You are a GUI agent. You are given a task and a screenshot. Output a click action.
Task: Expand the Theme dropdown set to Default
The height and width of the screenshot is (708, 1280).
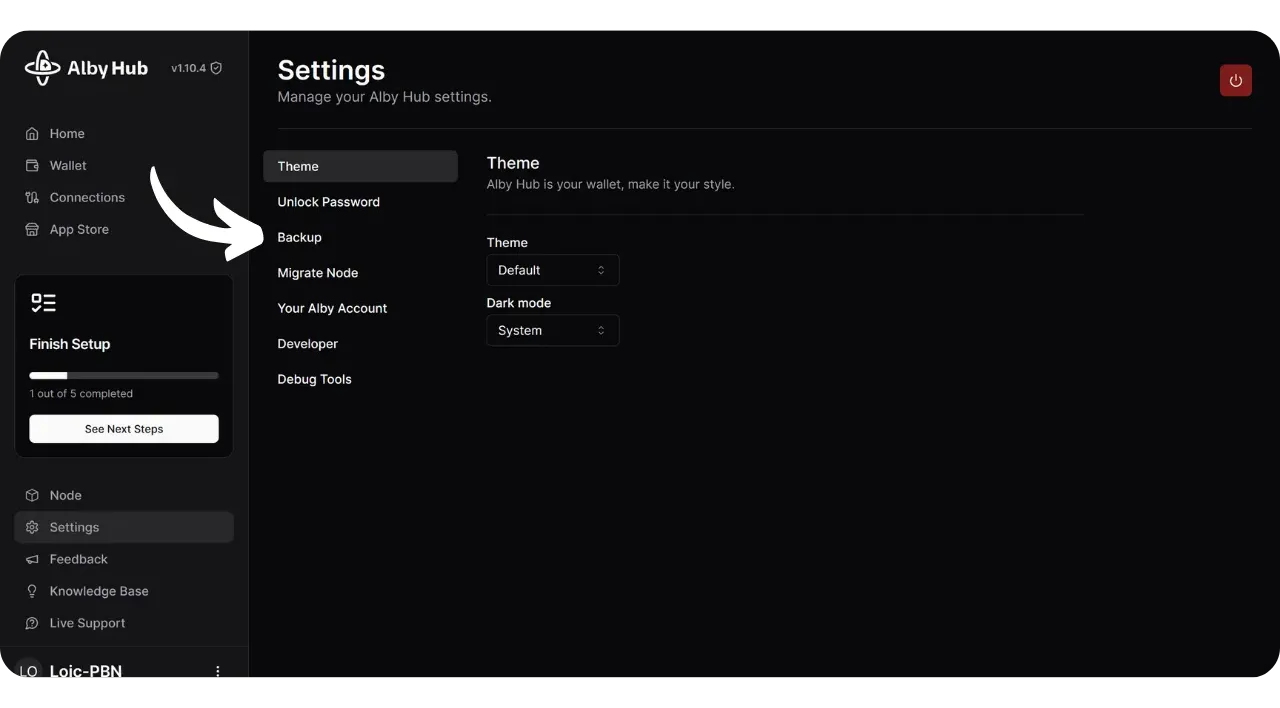click(x=552, y=270)
